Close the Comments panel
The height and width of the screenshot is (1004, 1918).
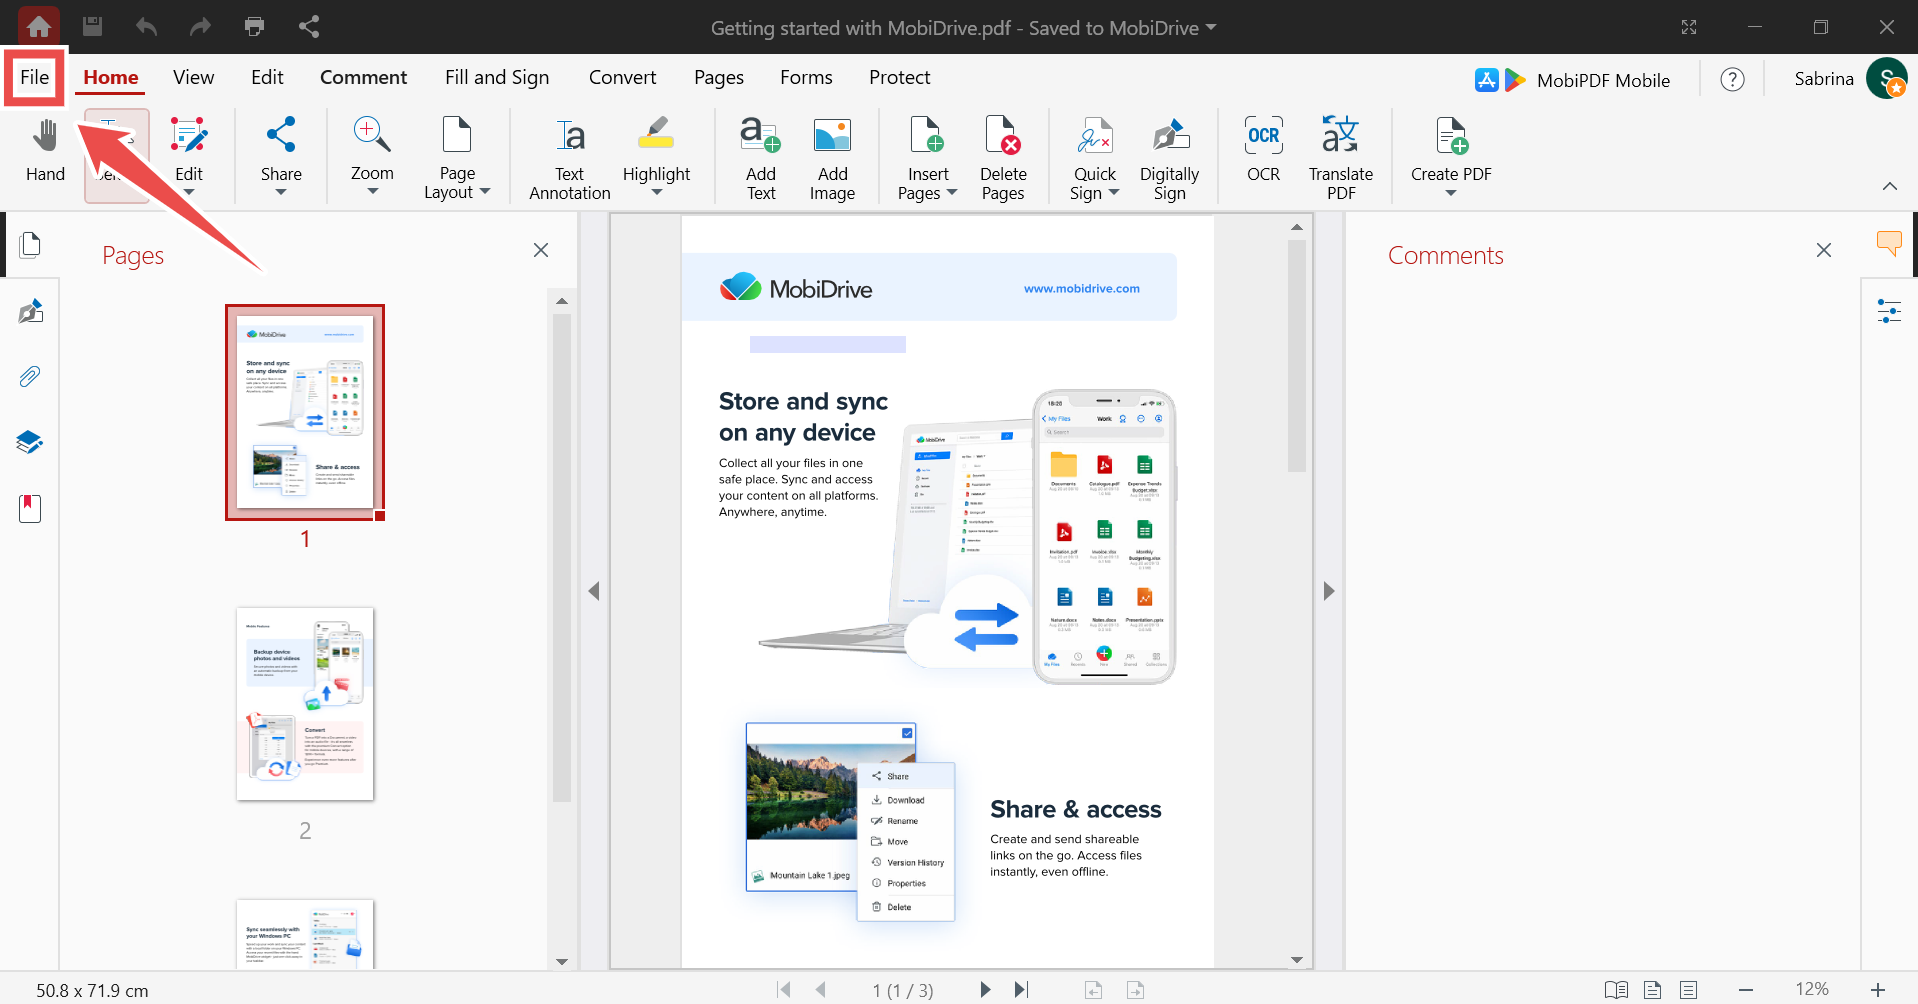tap(1824, 250)
